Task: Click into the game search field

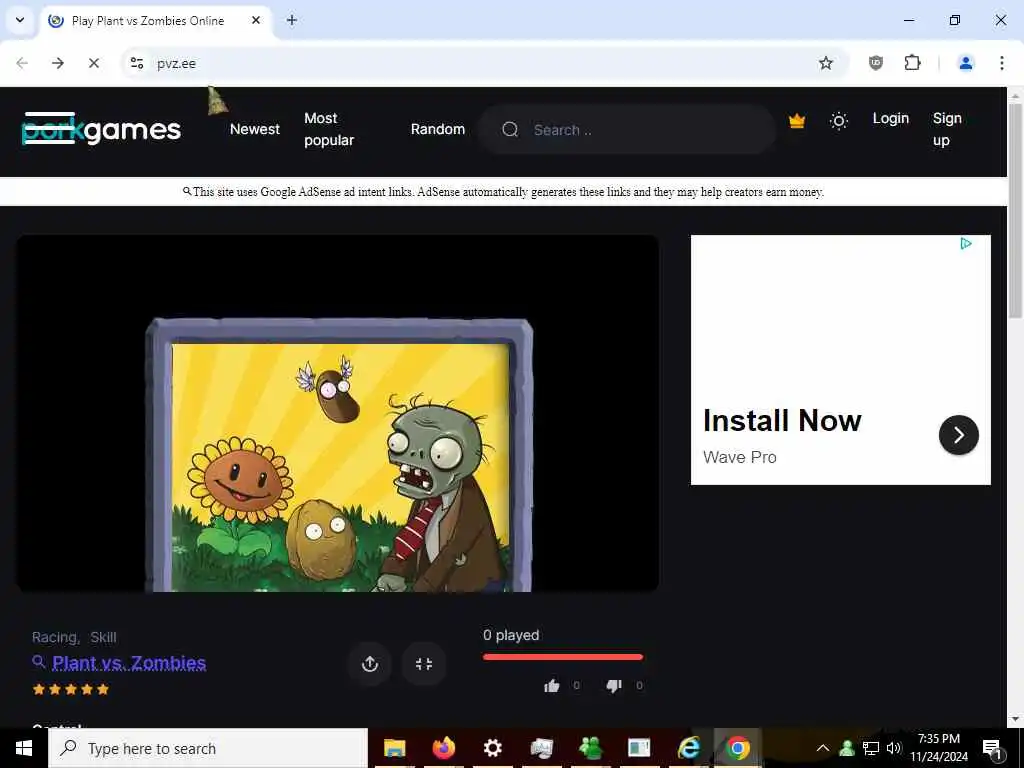Action: pyautogui.click(x=627, y=130)
